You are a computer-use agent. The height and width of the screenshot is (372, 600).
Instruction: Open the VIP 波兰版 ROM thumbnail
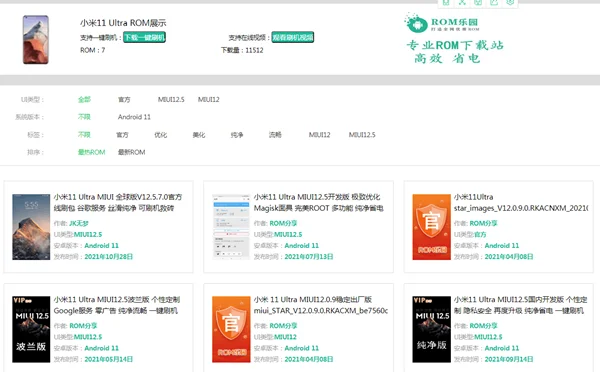coord(31,329)
